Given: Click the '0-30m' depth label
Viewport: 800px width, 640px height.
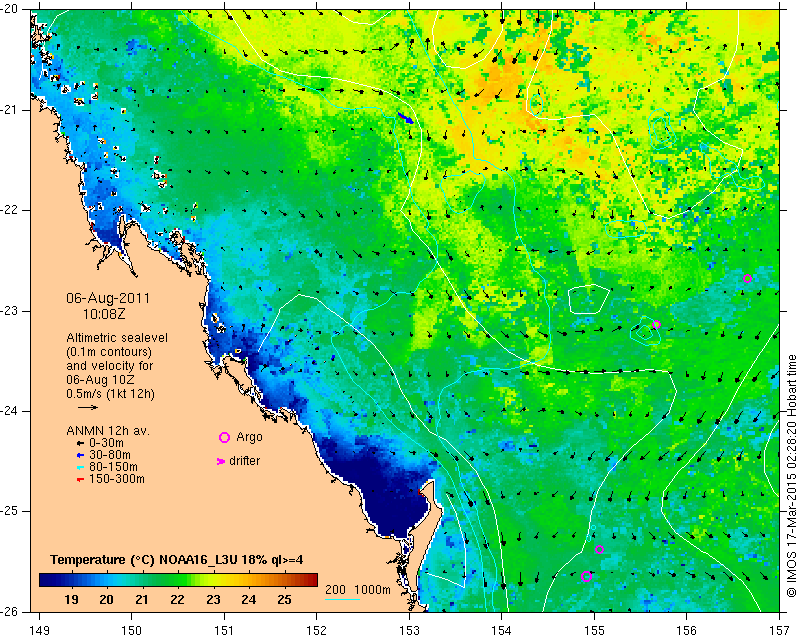Looking at the screenshot, I should (106, 444).
